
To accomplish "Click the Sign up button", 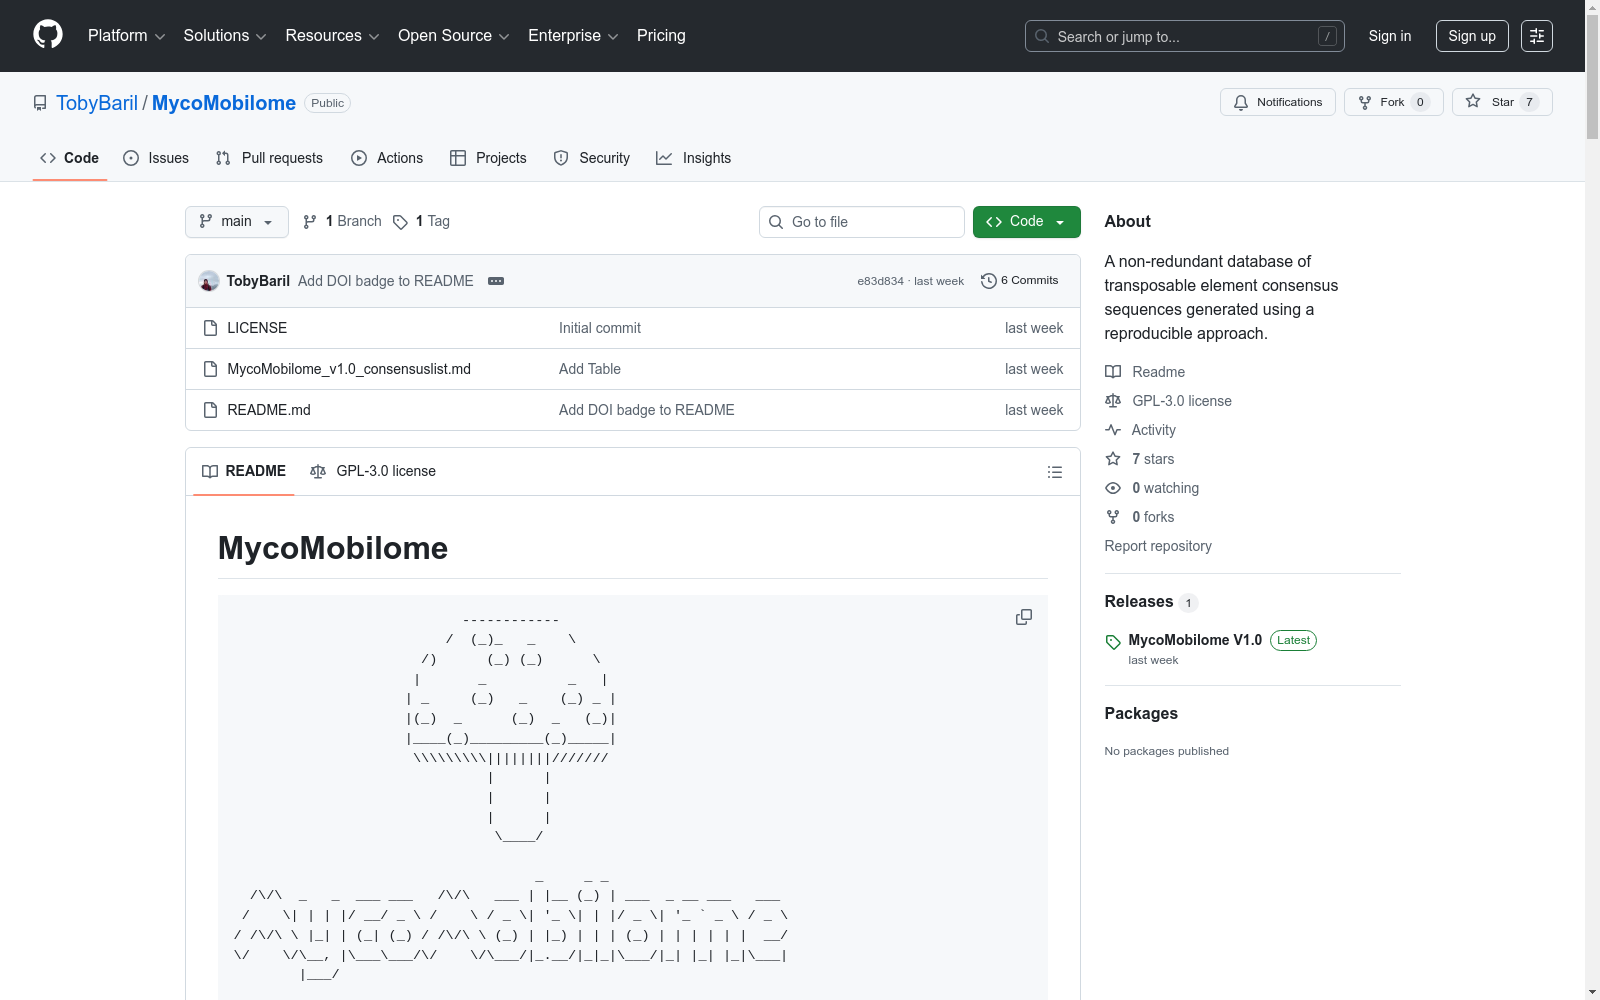I will click(x=1472, y=36).
